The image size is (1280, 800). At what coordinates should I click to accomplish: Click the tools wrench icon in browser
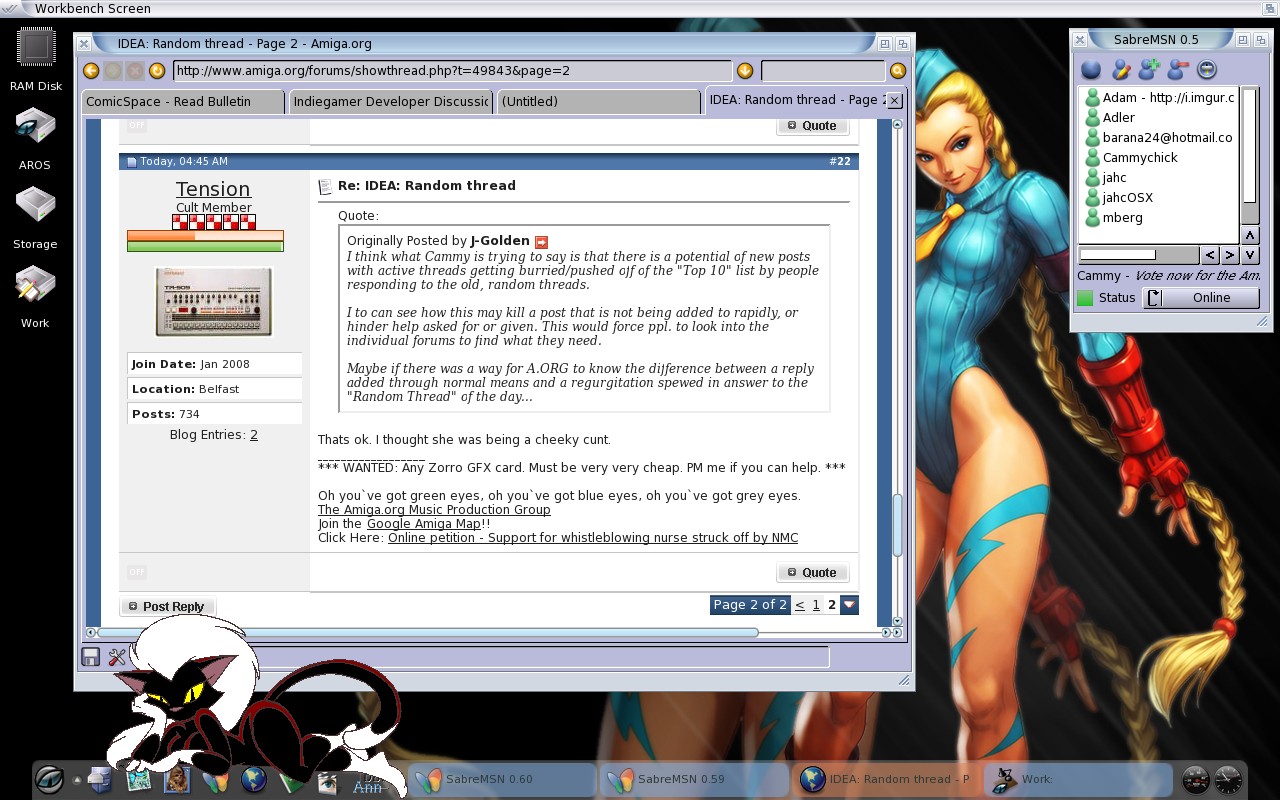pos(117,657)
